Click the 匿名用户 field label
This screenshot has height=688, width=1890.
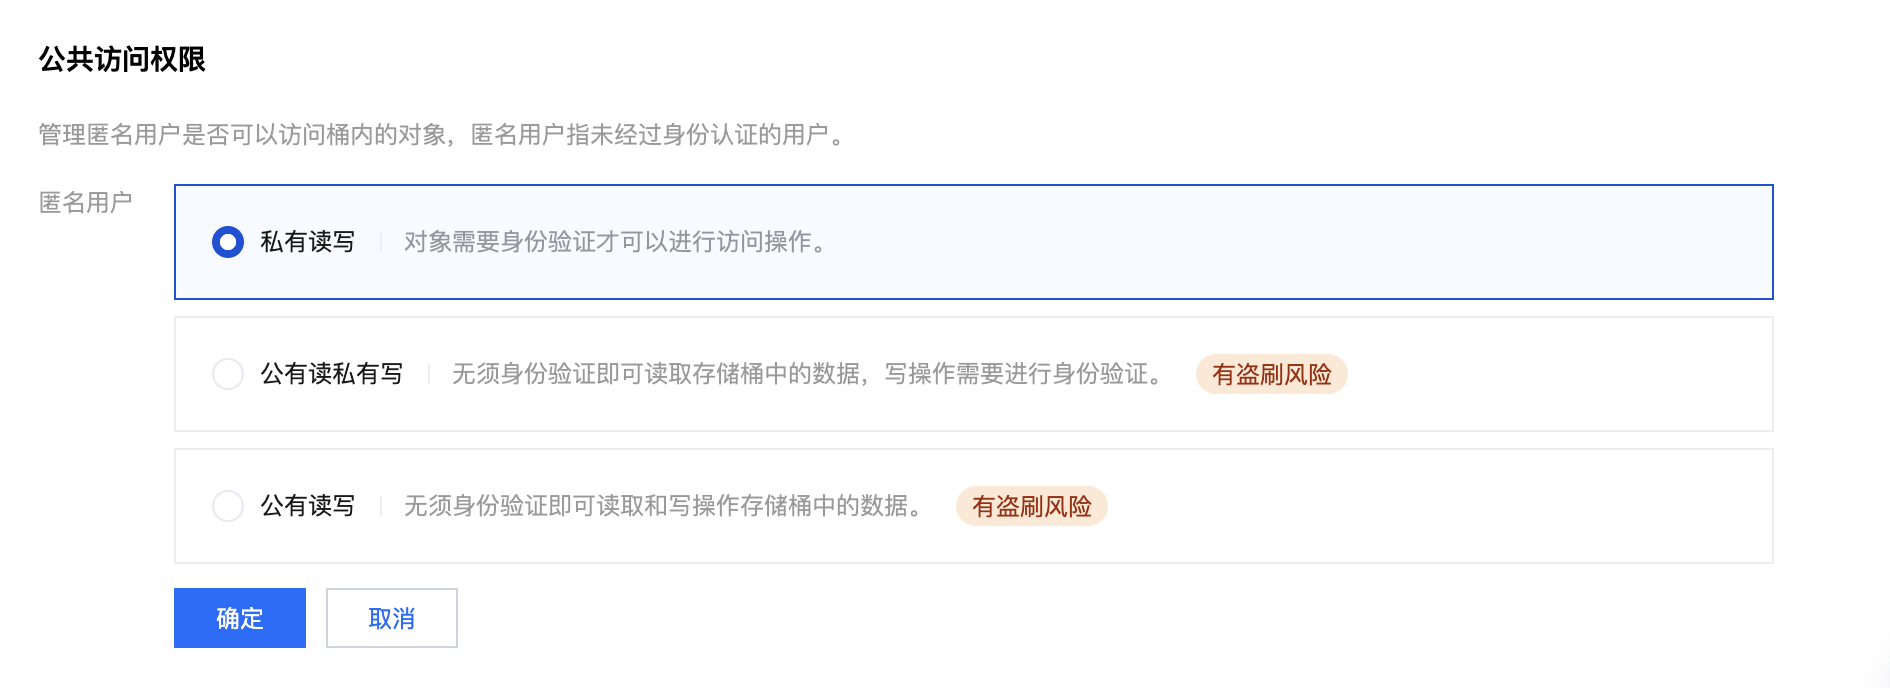click(x=85, y=203)
